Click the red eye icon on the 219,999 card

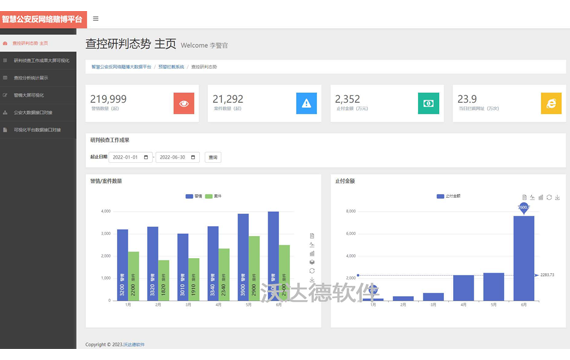(184, 103)
